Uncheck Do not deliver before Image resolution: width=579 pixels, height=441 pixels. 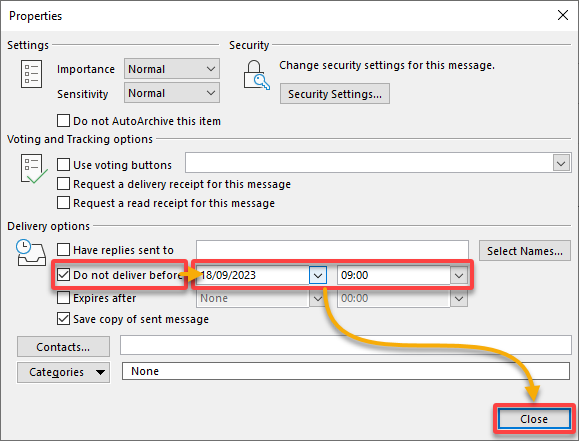[63, 274]
